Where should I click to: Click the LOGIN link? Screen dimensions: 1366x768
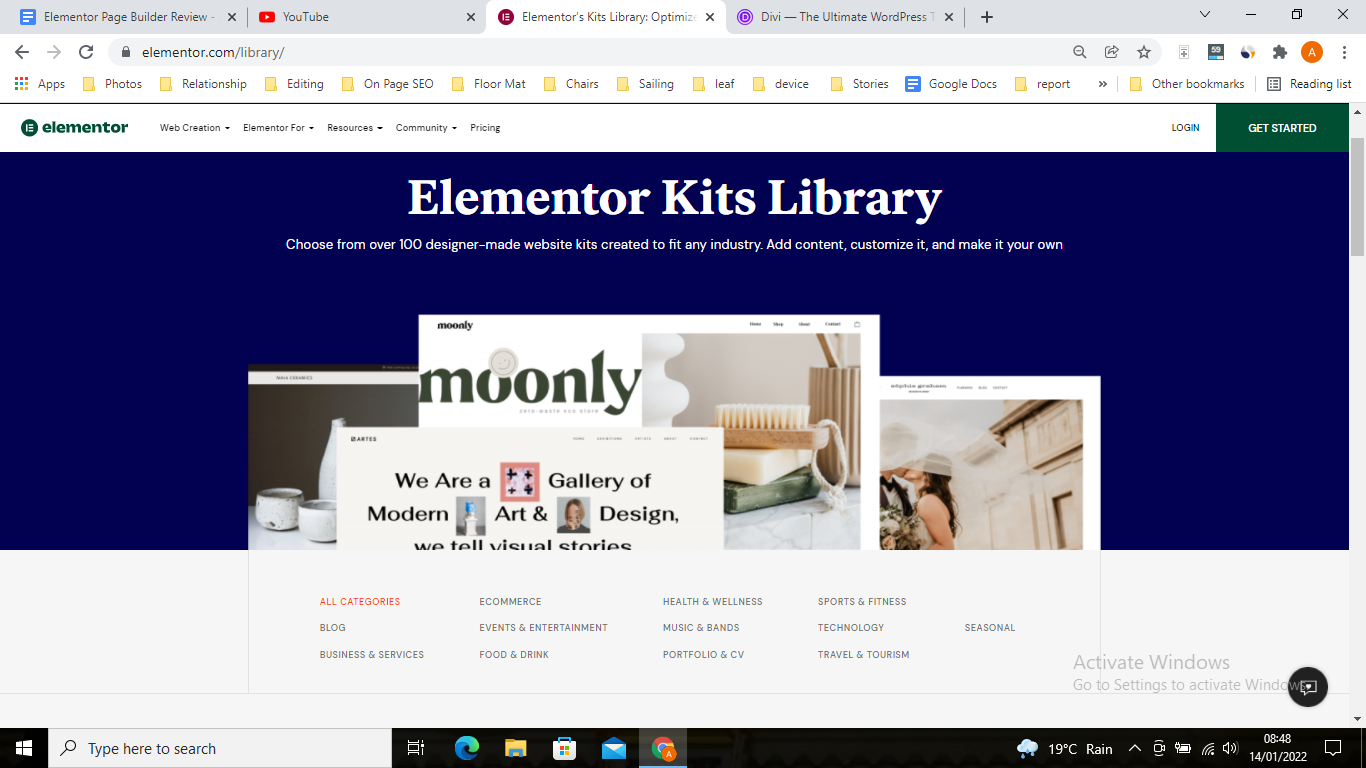(1185, 128)
